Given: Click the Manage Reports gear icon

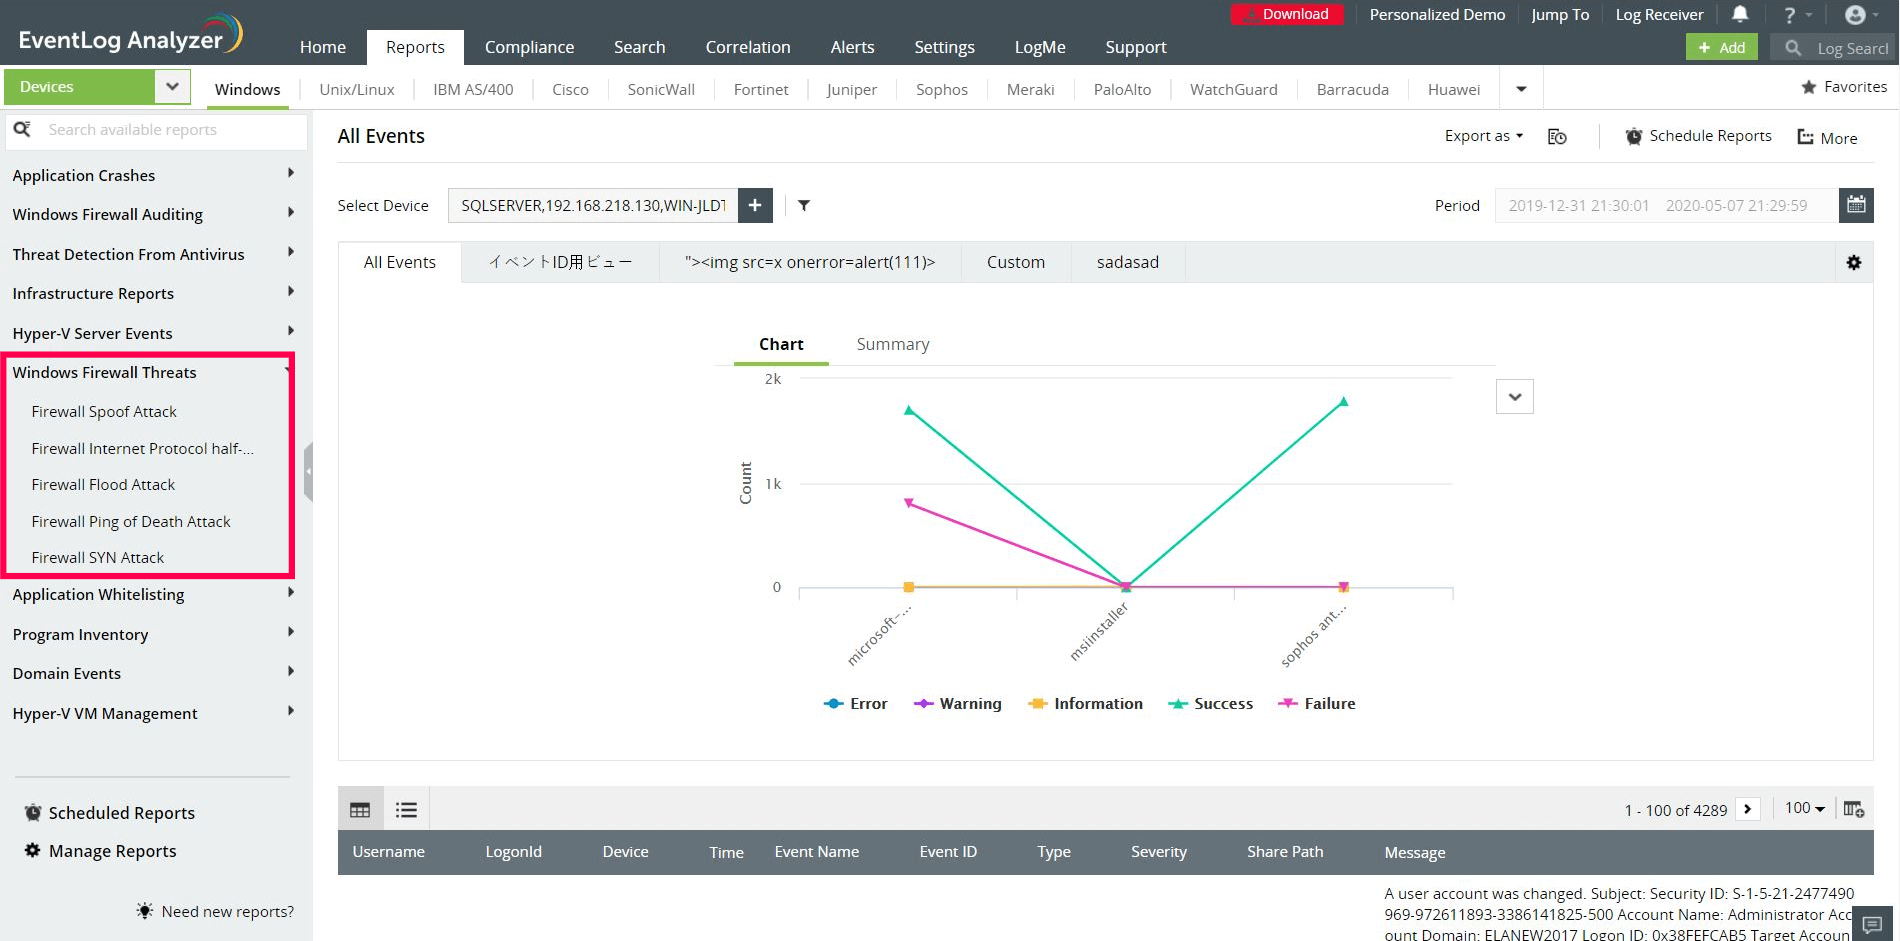Looking at the screenshot, I should coord(33,851).
